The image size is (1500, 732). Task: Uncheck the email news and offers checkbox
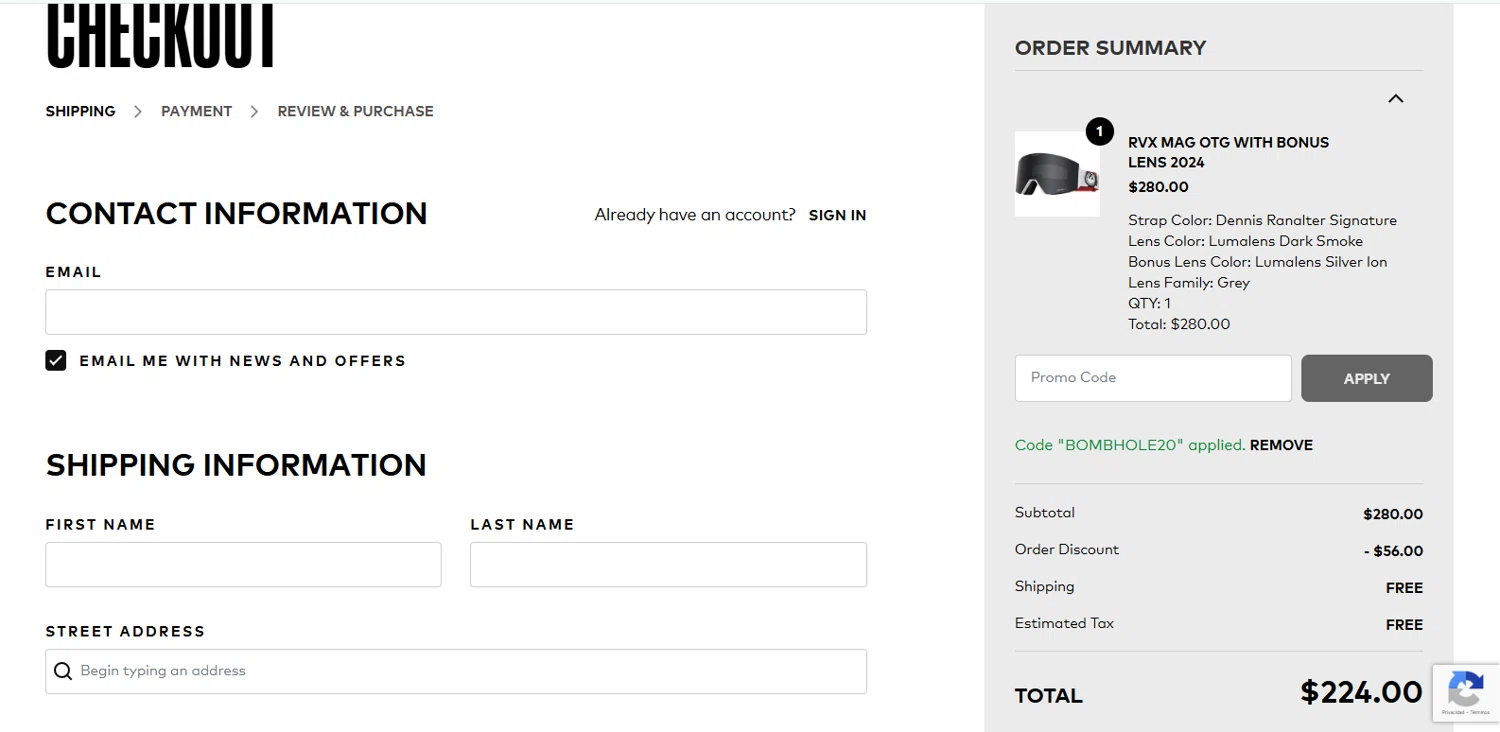(56, 361)
